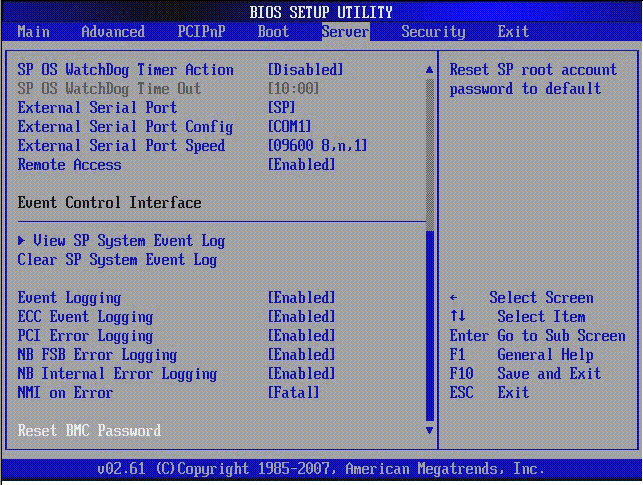643x485 pixels.
Task: Change WatchDog Timer Action [Disabled] value
Action: pos(306,70)
